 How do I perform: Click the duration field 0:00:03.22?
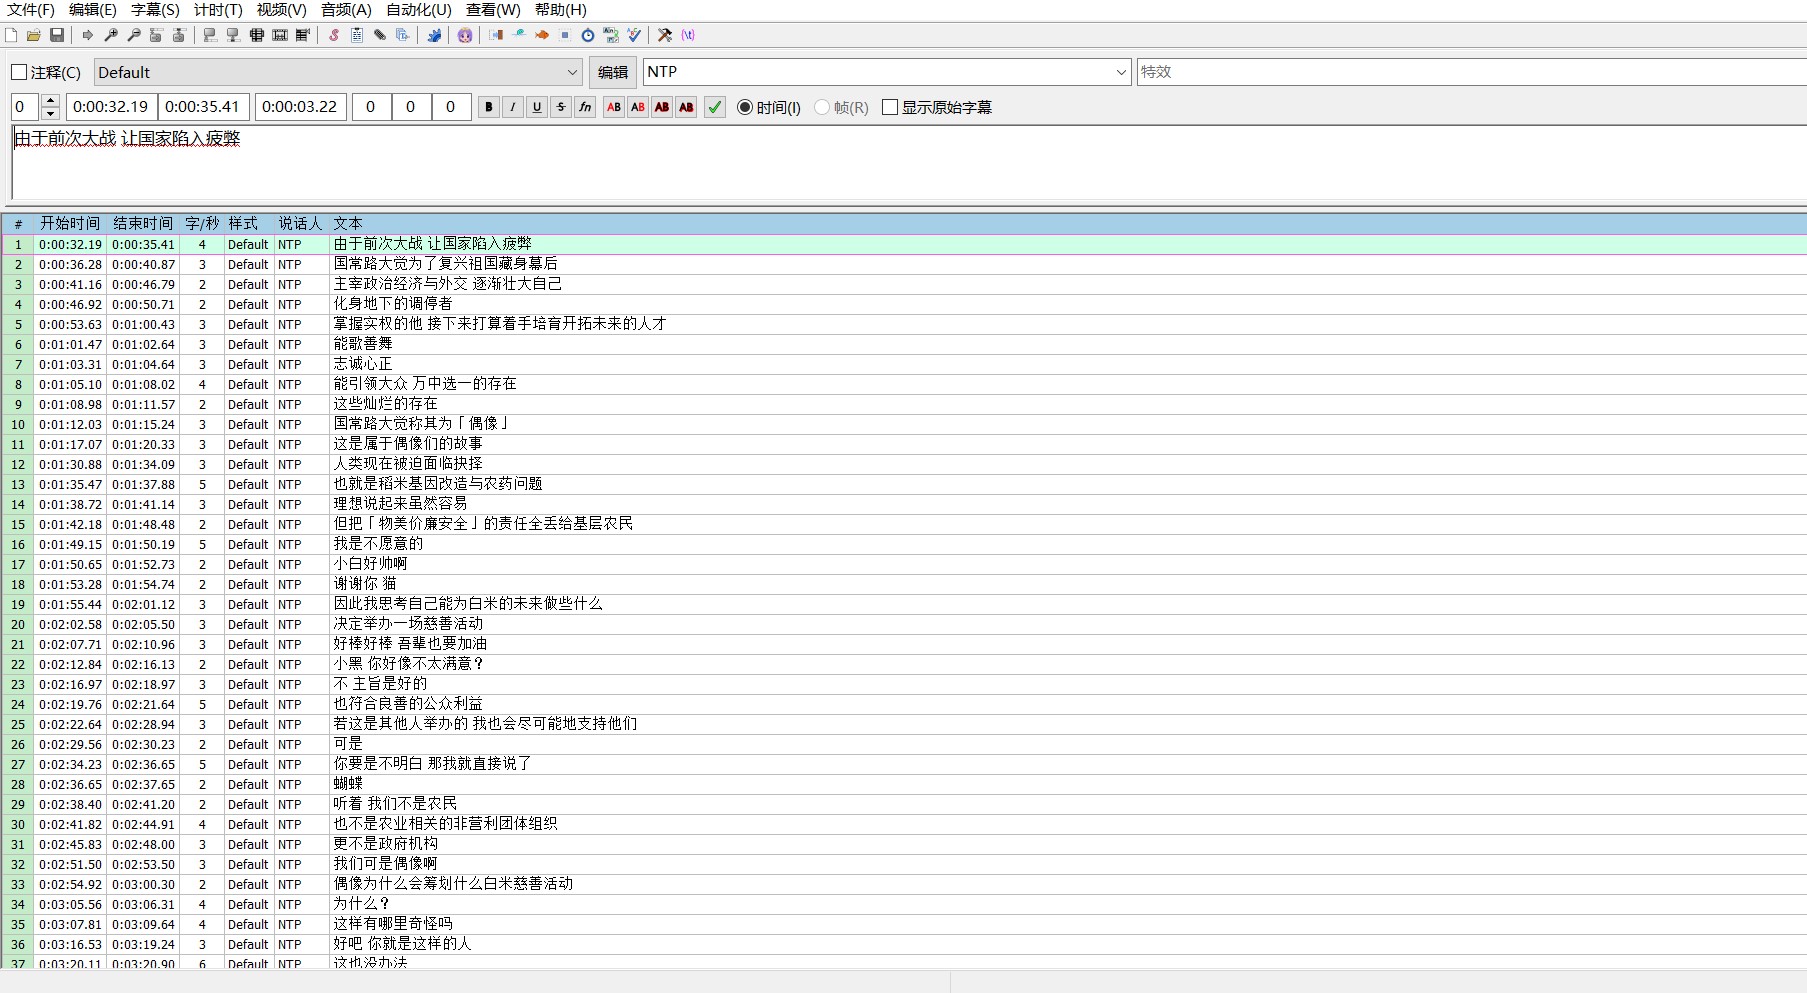301,107
